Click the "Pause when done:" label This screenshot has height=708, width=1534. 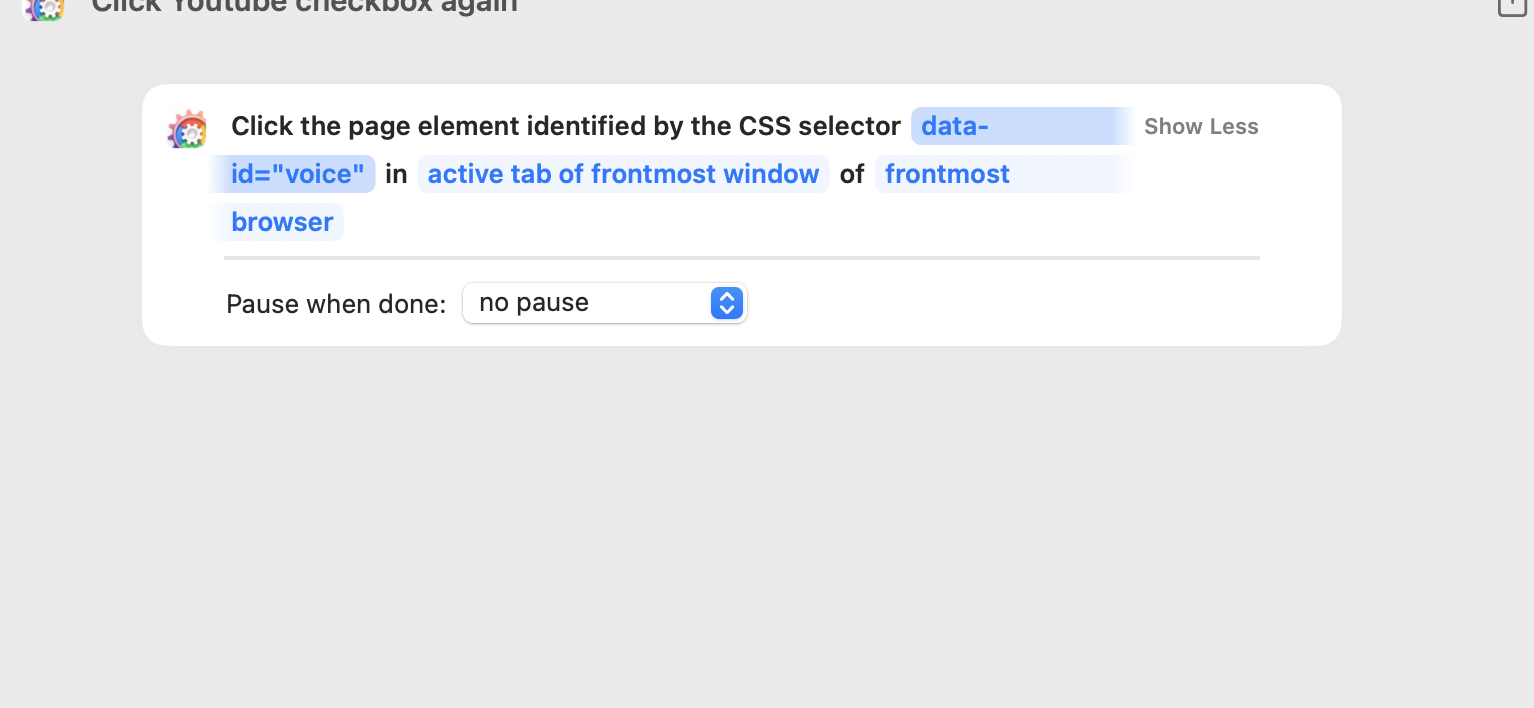click(x=336, y=304)
